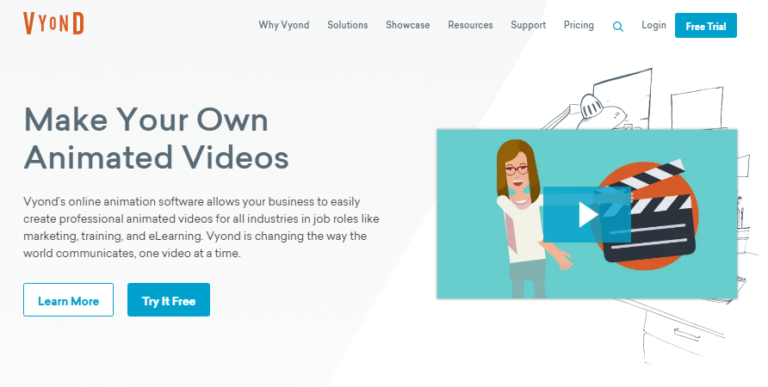Click the paragraph starting "Vyond's online animation software"

(201, 227)
